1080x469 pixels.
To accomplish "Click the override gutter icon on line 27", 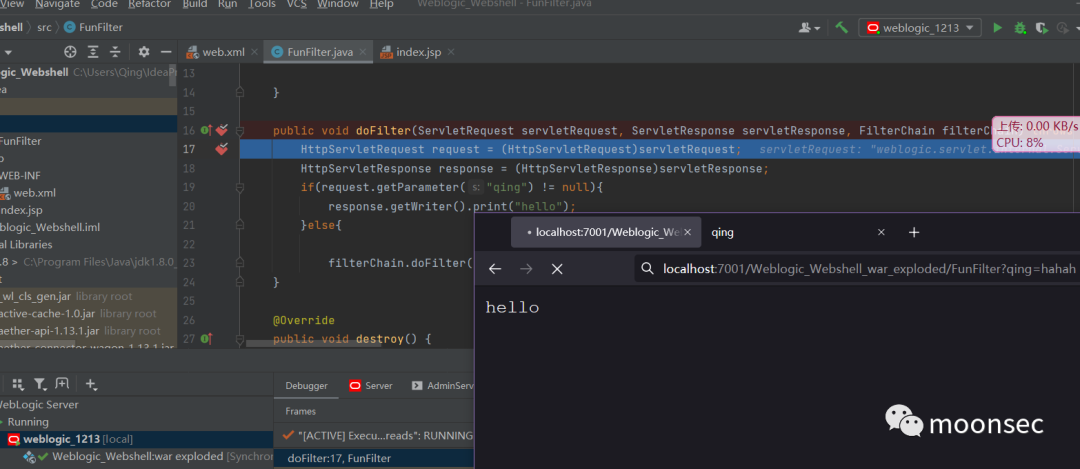I will (x=206, y=338).
